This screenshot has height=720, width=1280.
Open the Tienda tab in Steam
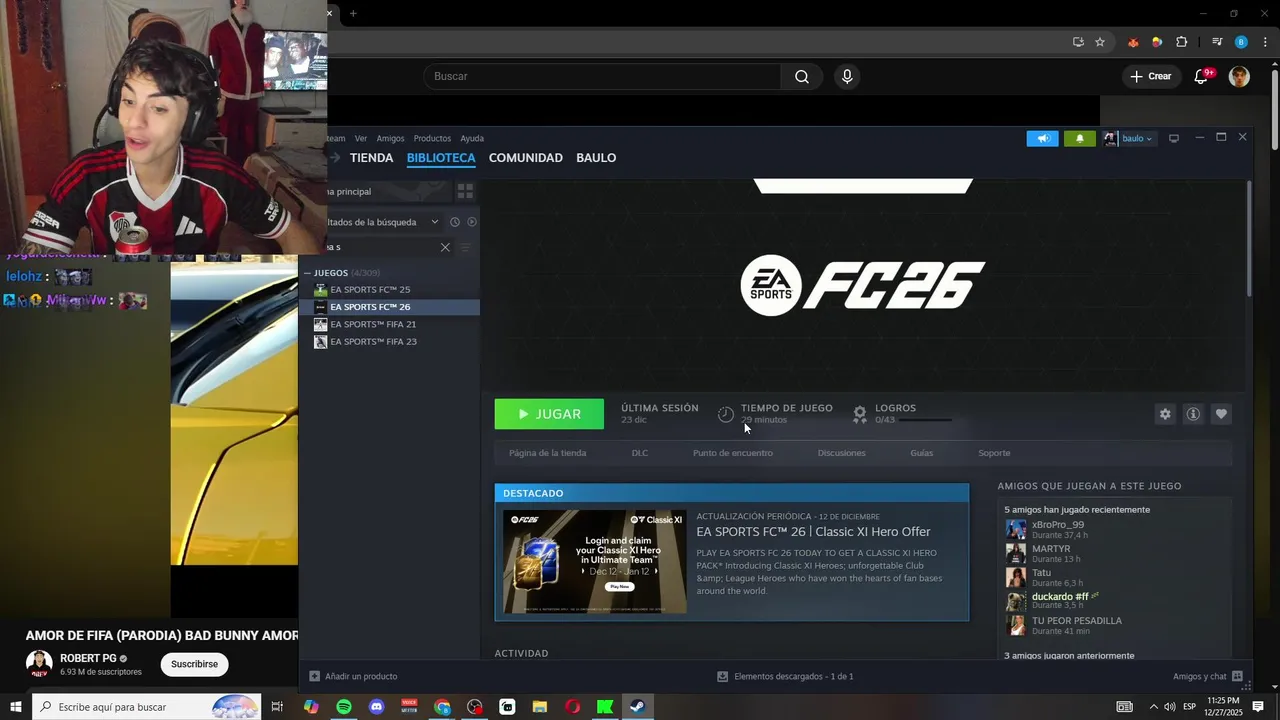pos(371,158)
